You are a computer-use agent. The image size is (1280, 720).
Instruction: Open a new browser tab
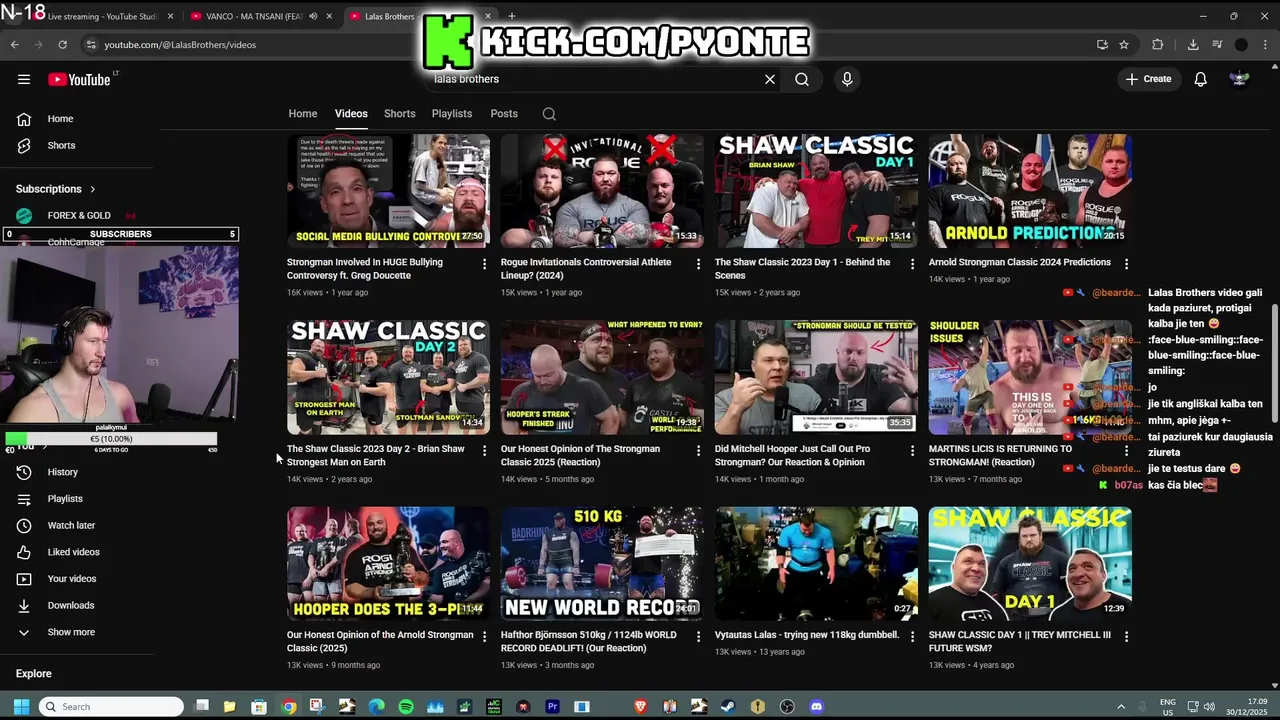pyautogui.click(x=511, y=16)
